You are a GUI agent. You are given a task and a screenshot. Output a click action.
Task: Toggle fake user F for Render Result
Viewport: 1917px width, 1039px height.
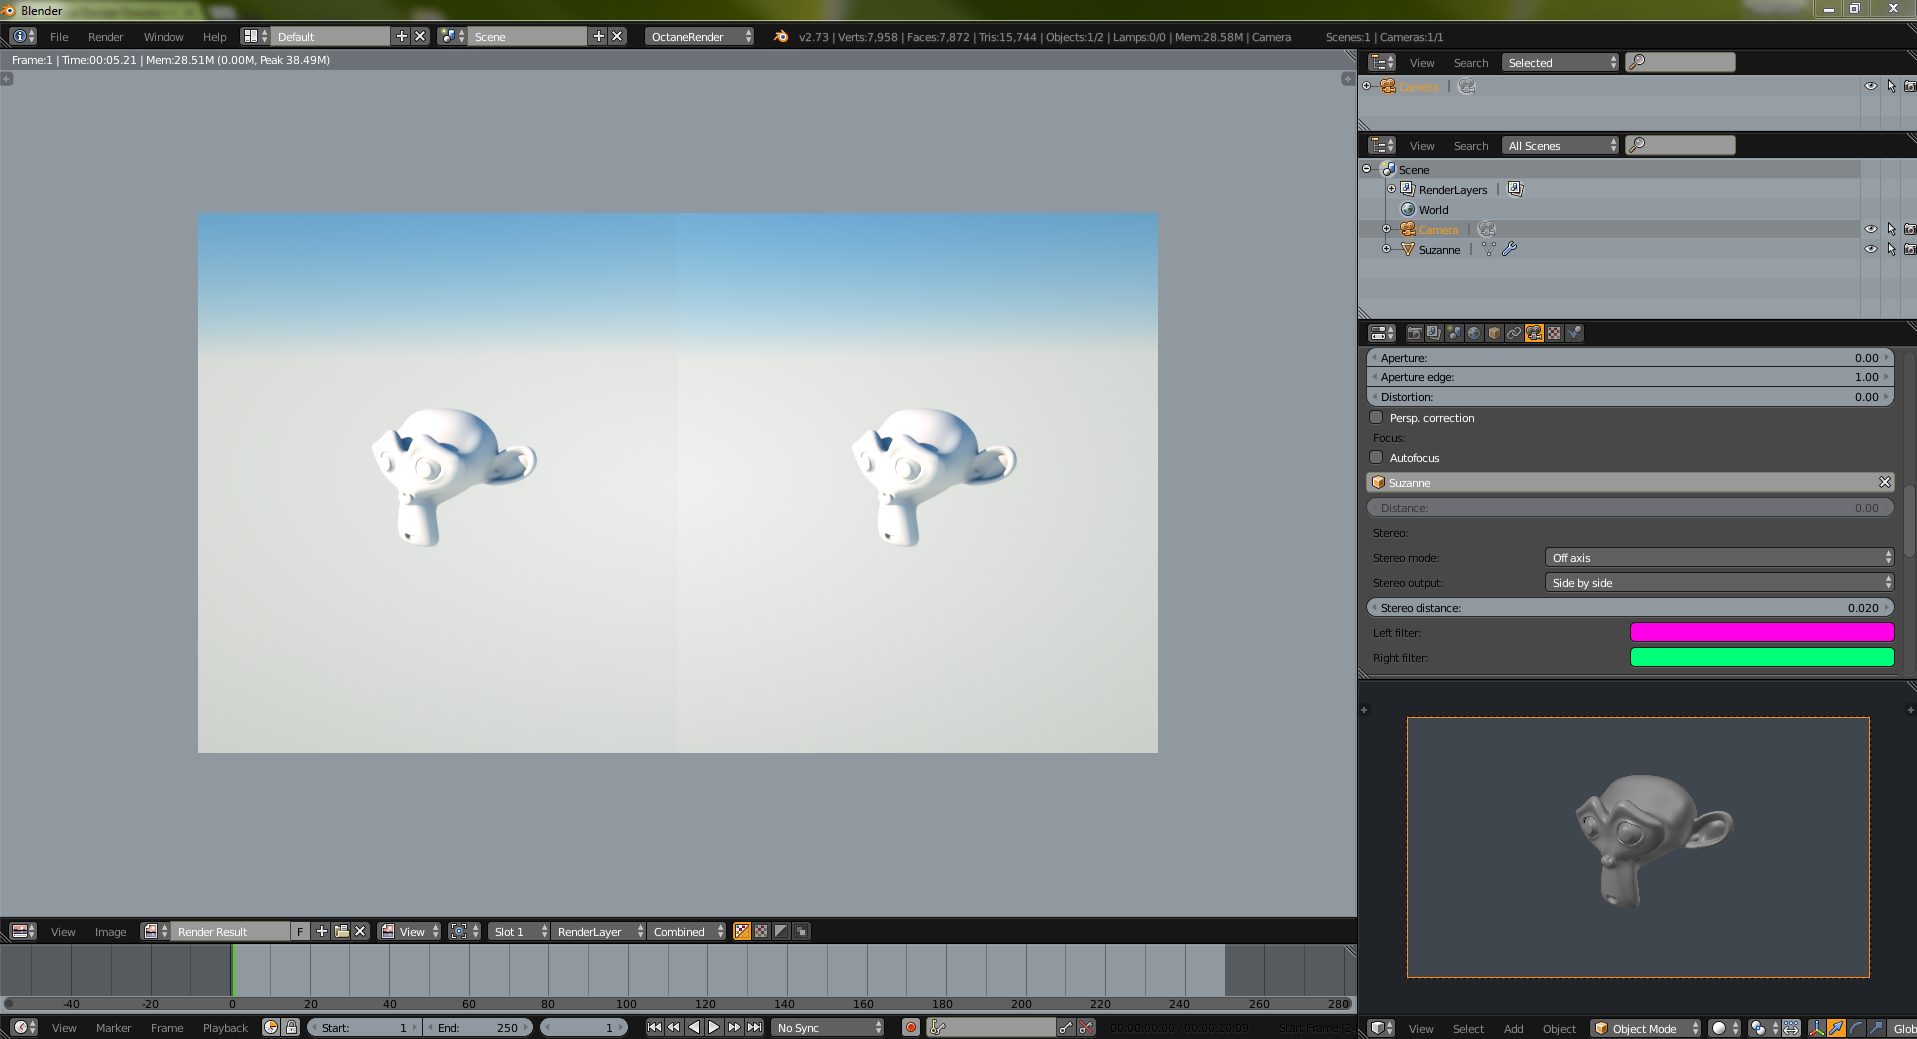[300, 931]
